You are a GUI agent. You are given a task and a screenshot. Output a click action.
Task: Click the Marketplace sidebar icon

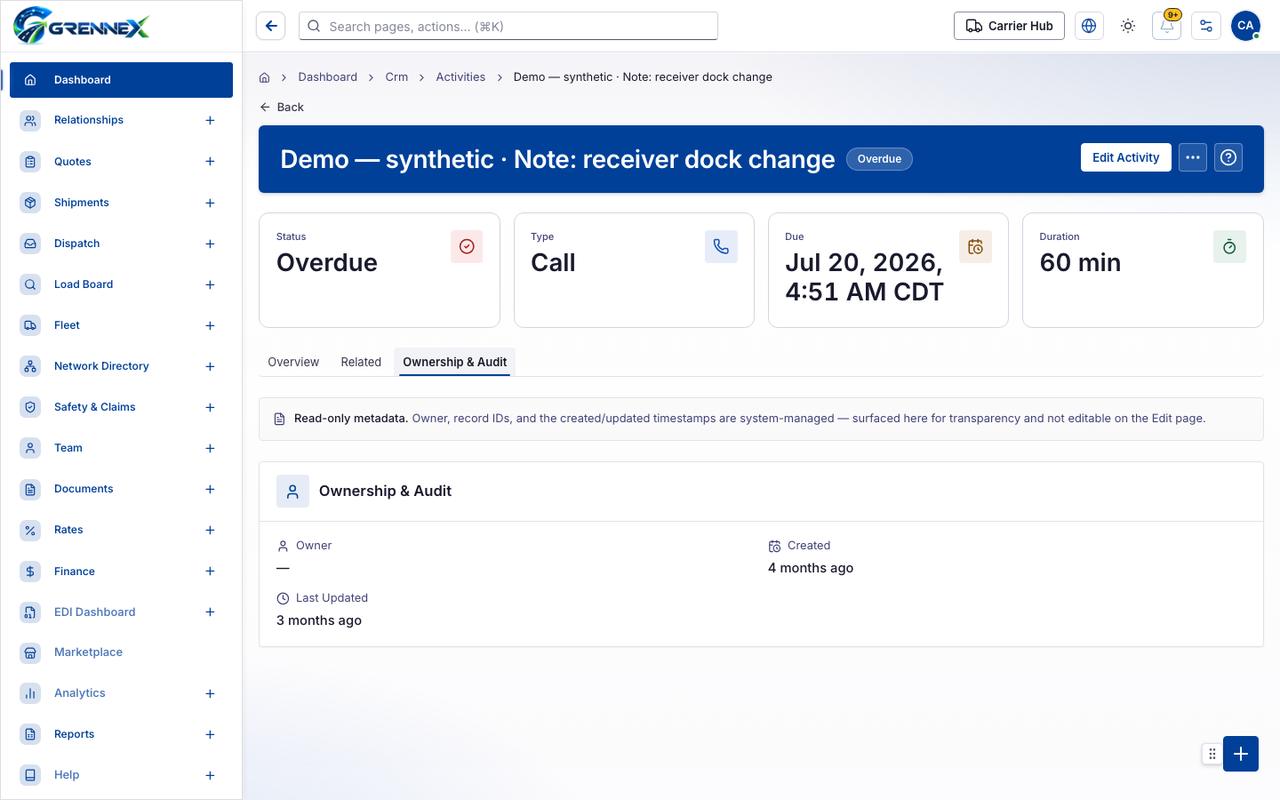tap(30, 652)
